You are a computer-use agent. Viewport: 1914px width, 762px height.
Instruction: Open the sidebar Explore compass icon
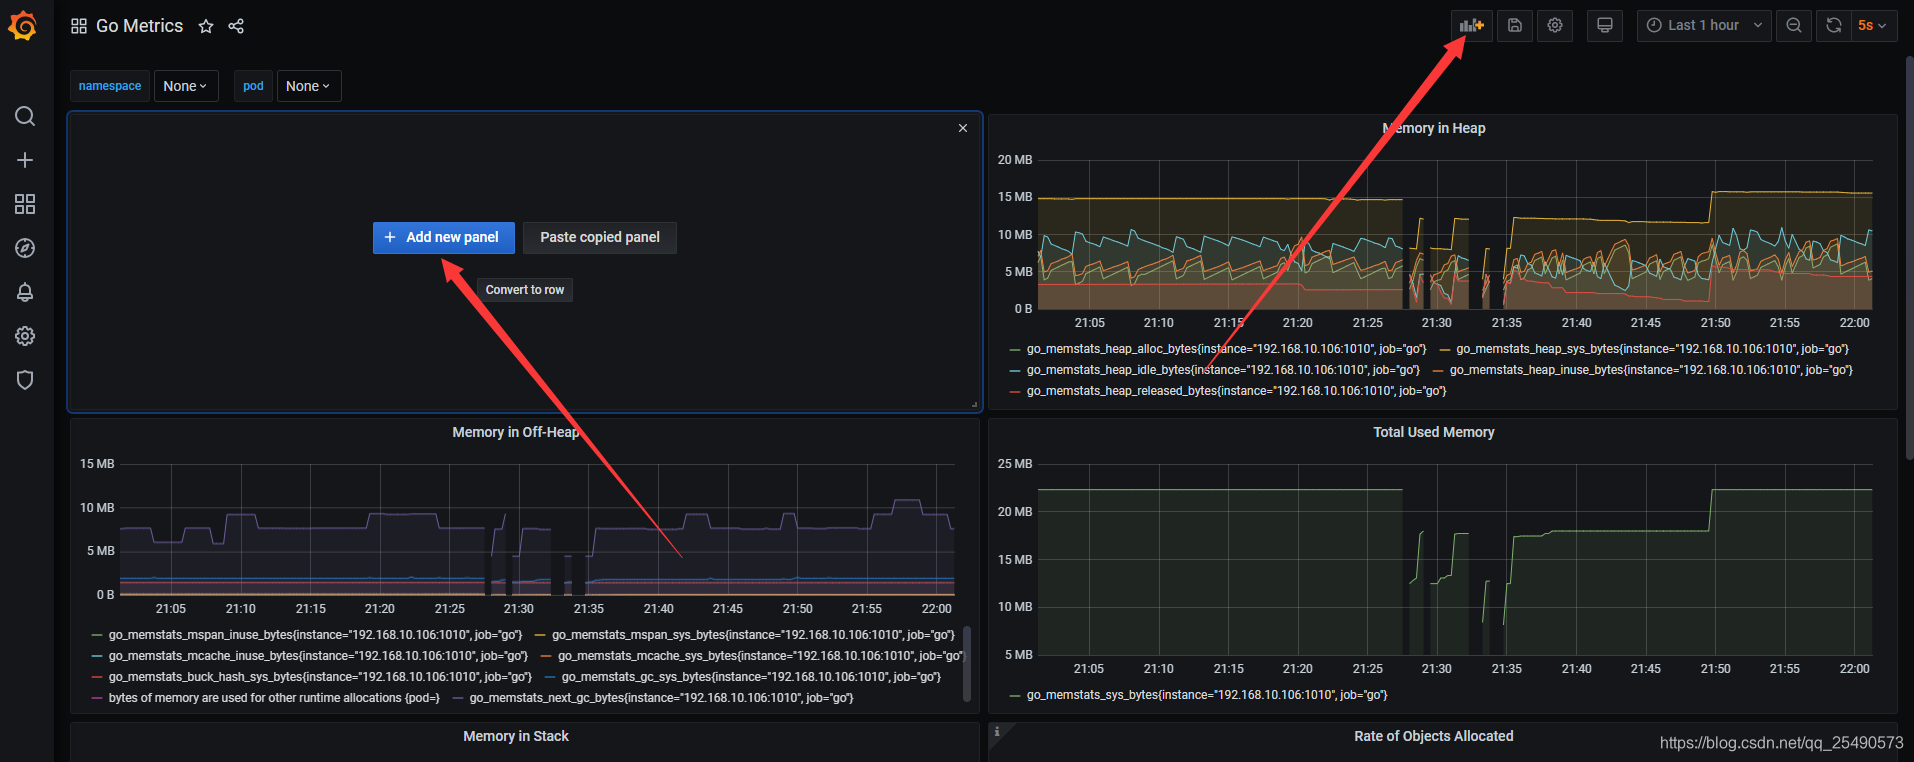tap(25, 248)
